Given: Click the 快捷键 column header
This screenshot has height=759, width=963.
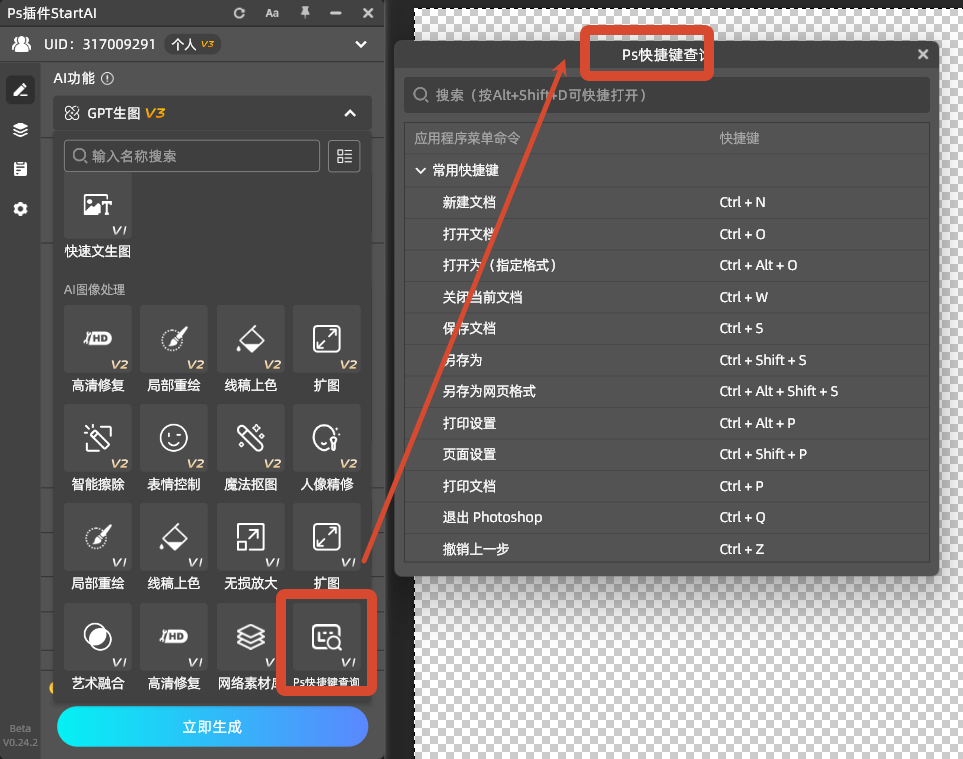Looking at the screenshot, I should coord(739,138).
